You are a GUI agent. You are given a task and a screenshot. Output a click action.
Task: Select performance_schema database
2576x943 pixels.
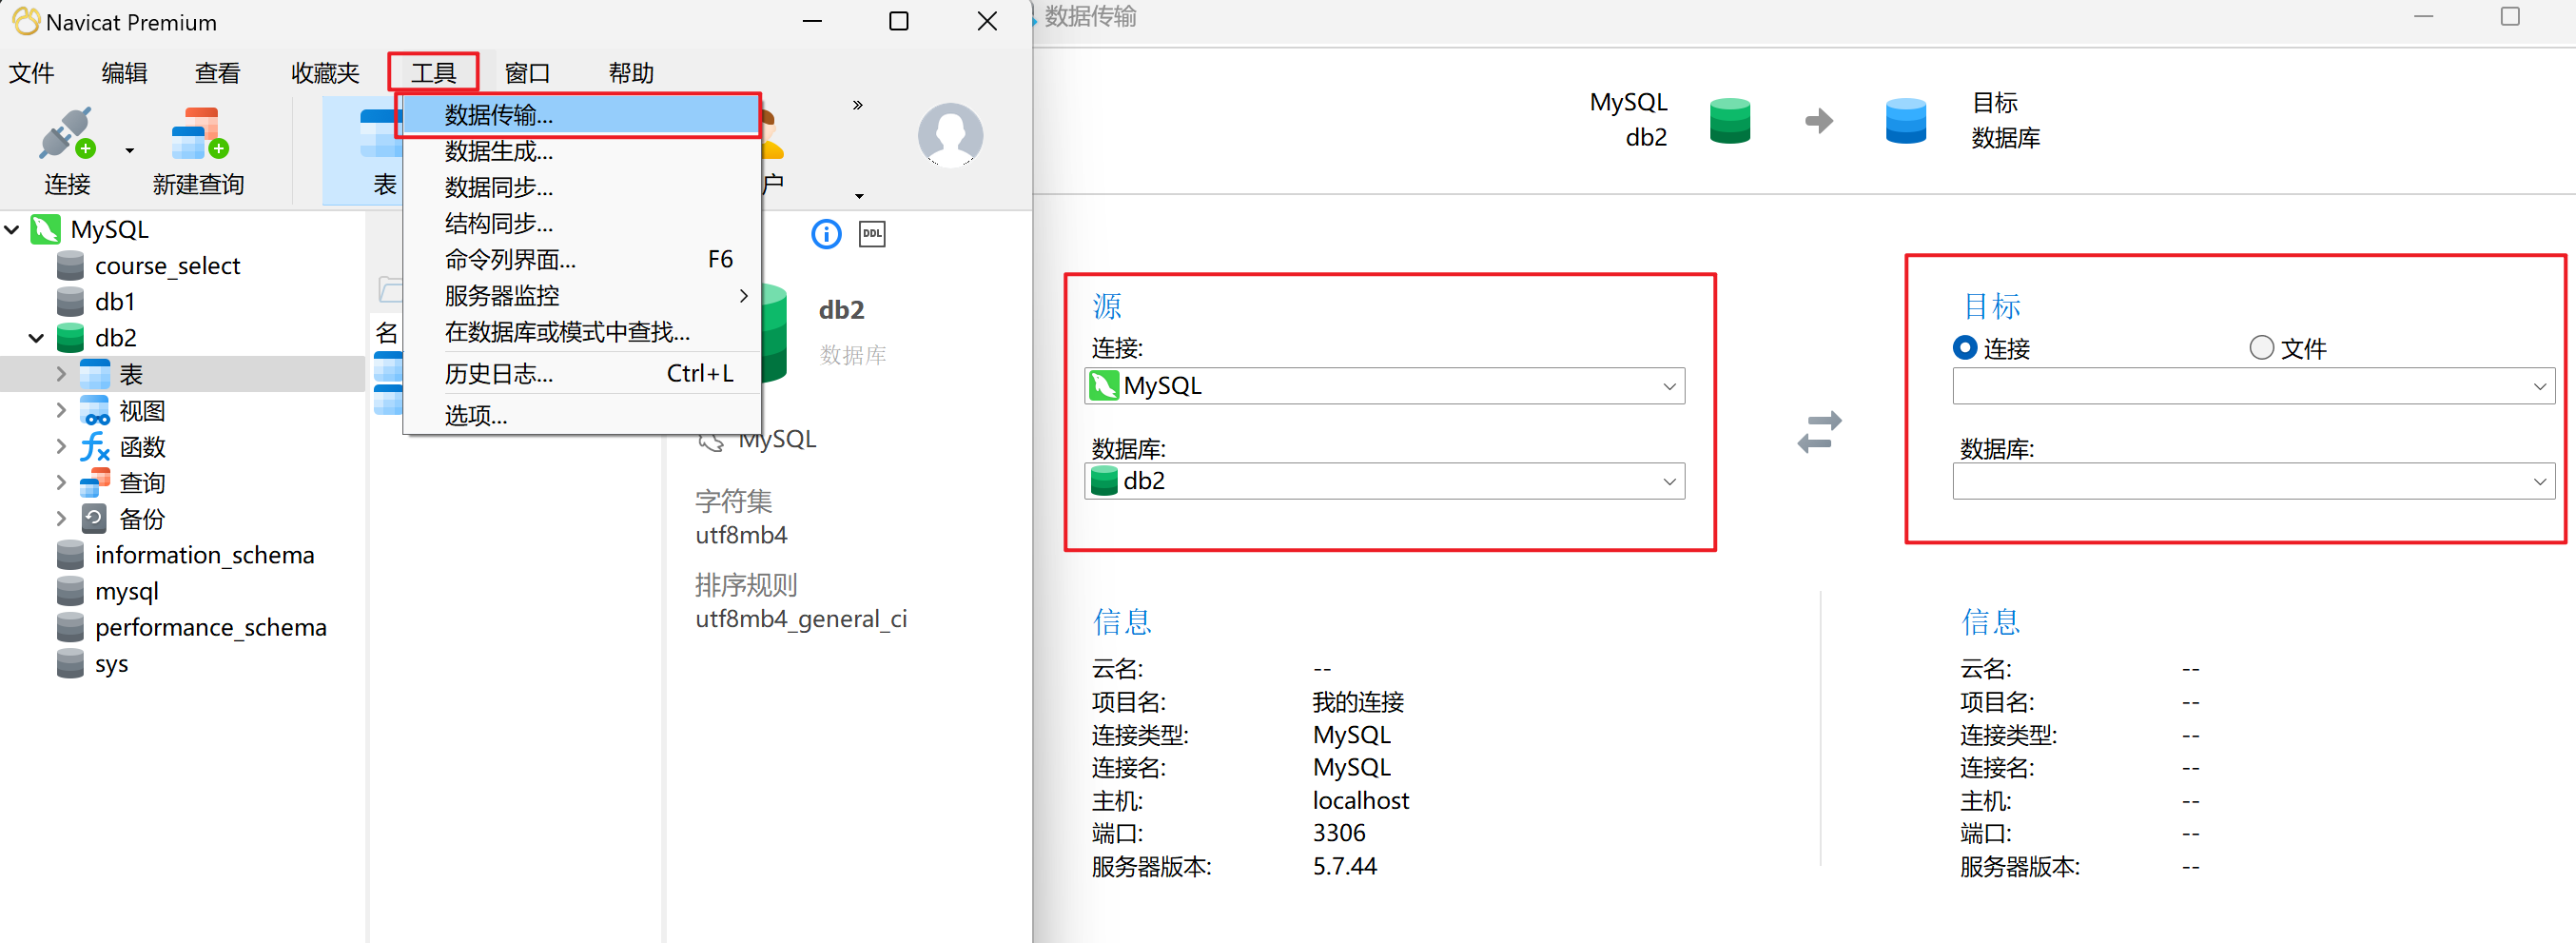tap(210, 627)
